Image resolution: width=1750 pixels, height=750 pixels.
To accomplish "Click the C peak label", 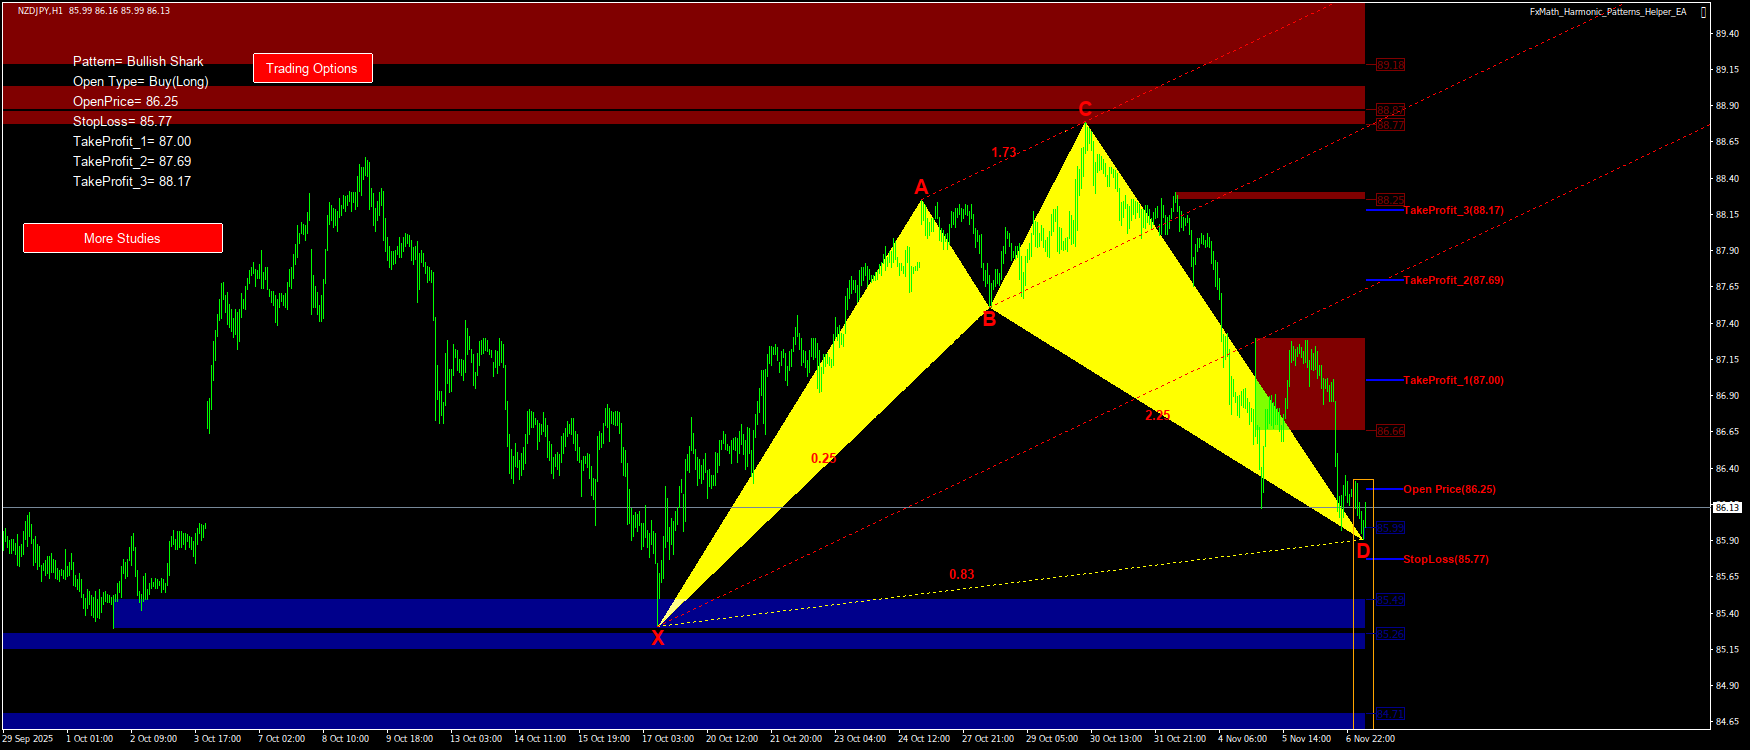I will pyautogui.click(x=1085, y=109).
